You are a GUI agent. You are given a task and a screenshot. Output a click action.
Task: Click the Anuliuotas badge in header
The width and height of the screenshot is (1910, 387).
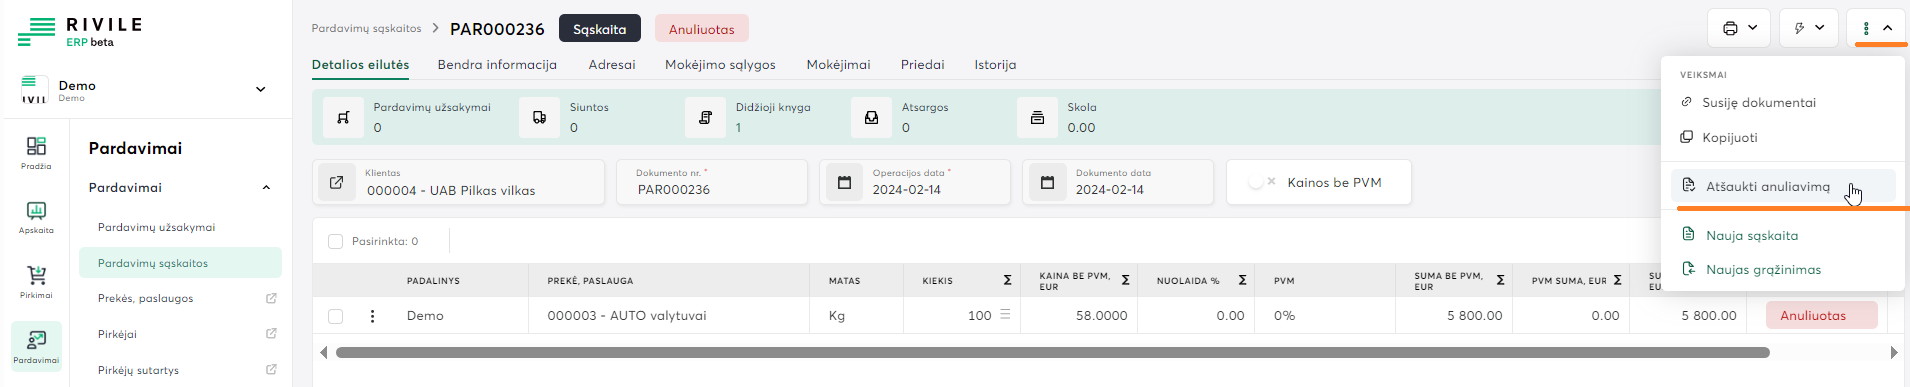click(702, 29)
